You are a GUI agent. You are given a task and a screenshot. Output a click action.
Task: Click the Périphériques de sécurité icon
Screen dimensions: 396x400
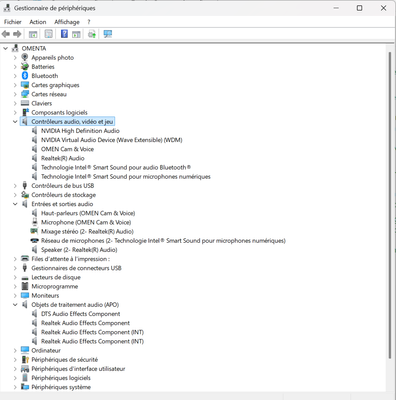25,359
